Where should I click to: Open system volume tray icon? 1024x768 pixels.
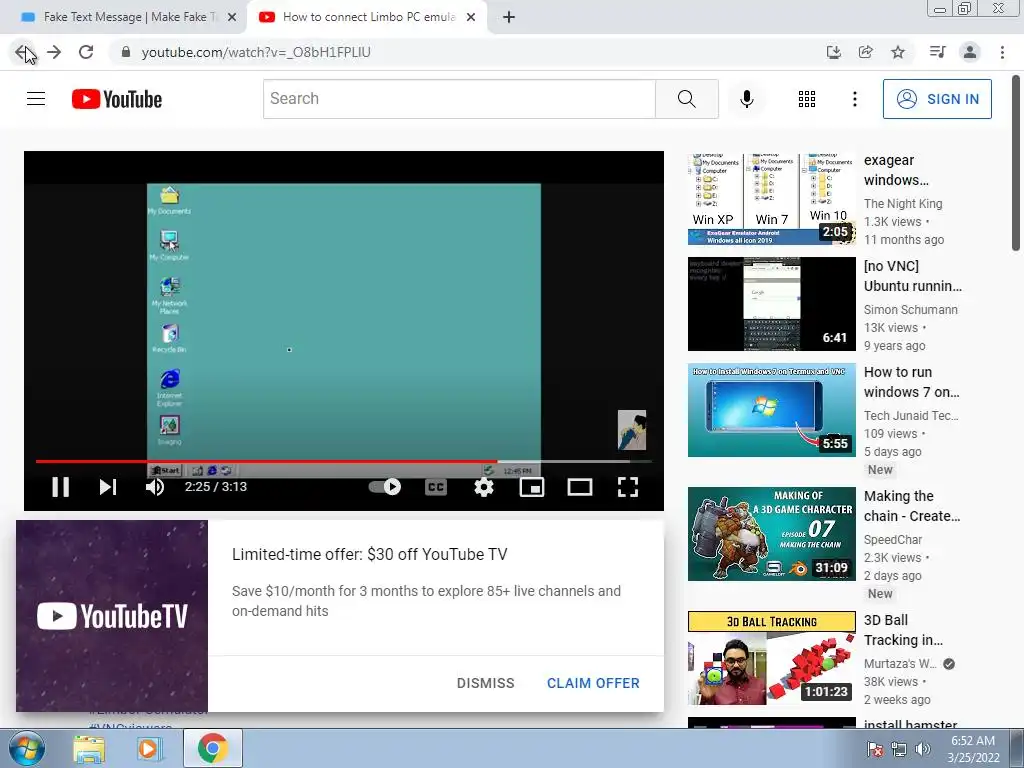pos(922,749)
